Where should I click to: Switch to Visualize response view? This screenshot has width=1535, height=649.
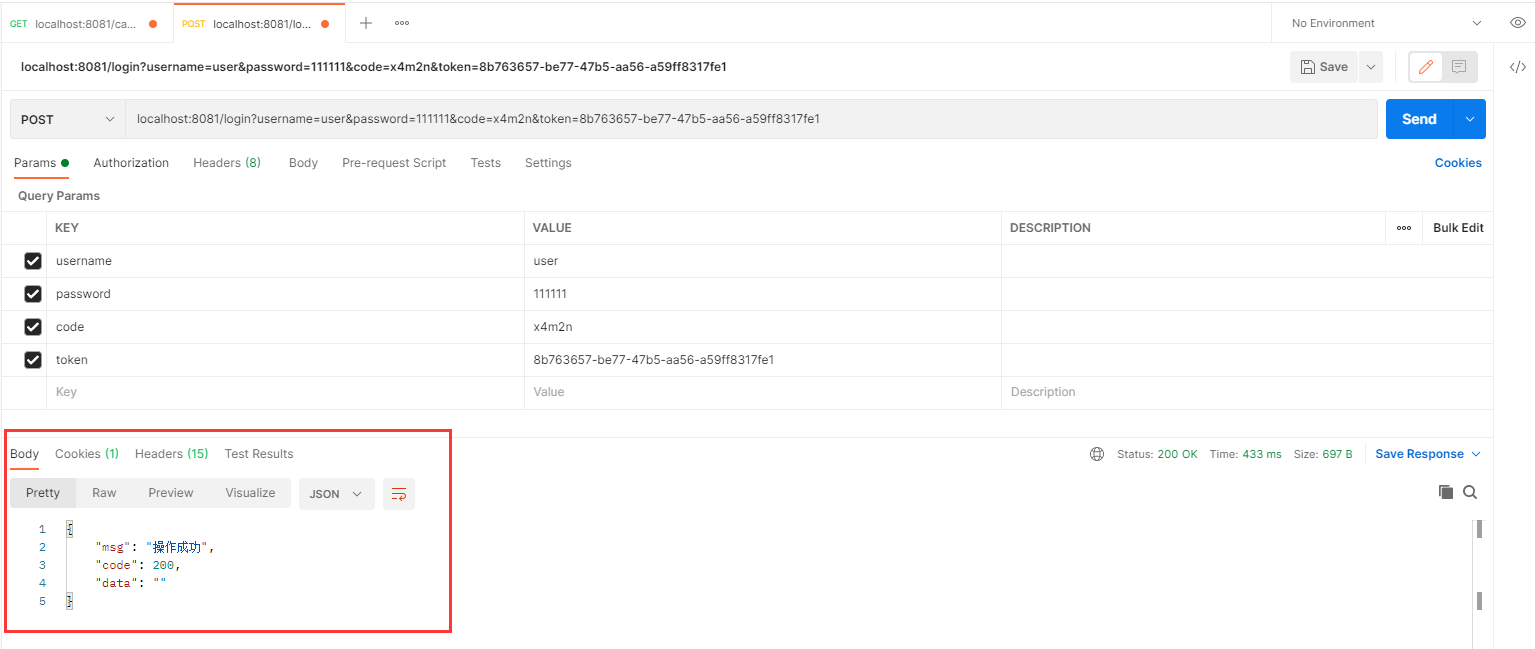tap(250, 493)
